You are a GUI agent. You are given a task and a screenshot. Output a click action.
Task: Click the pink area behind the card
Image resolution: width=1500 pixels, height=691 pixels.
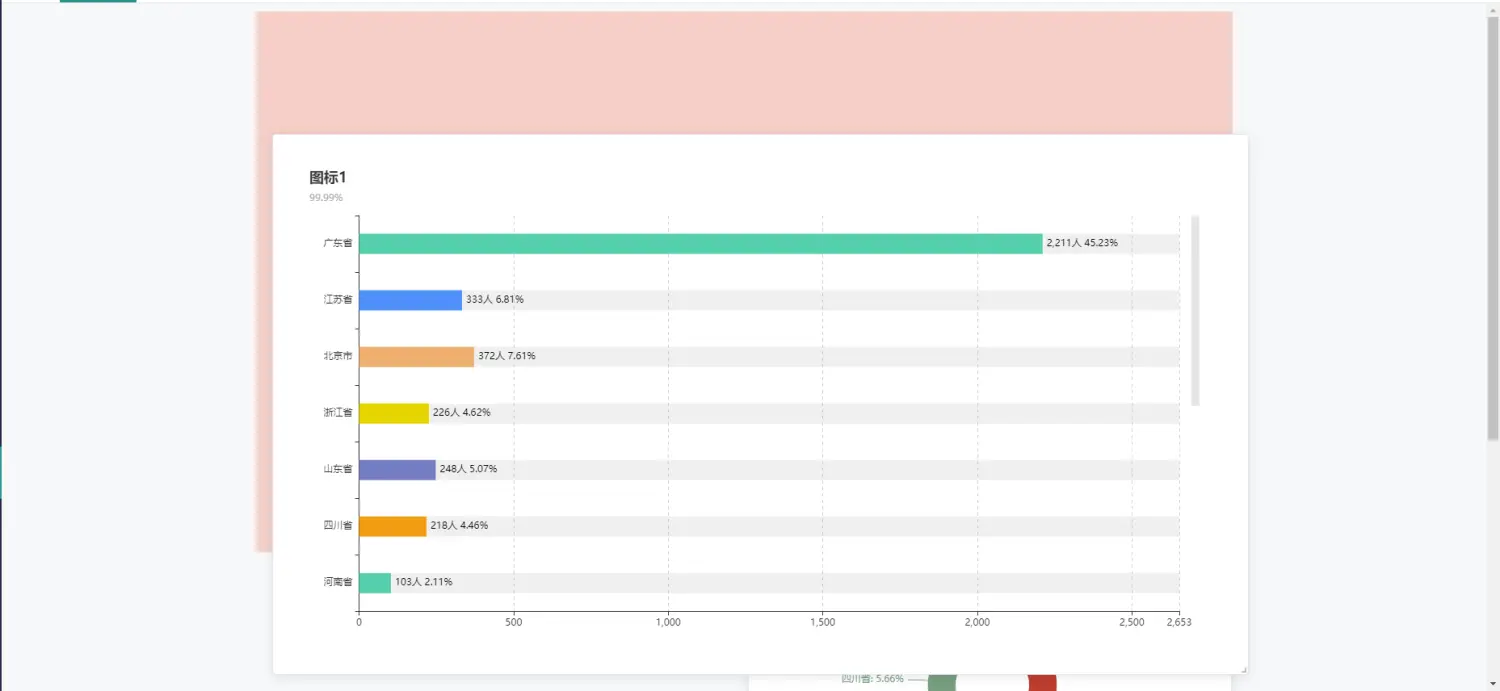(740, 70)
